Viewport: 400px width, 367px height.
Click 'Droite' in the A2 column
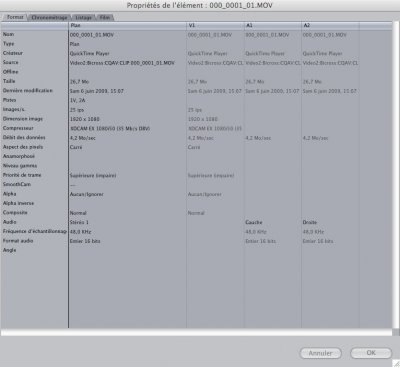click(x=310, y=222)
